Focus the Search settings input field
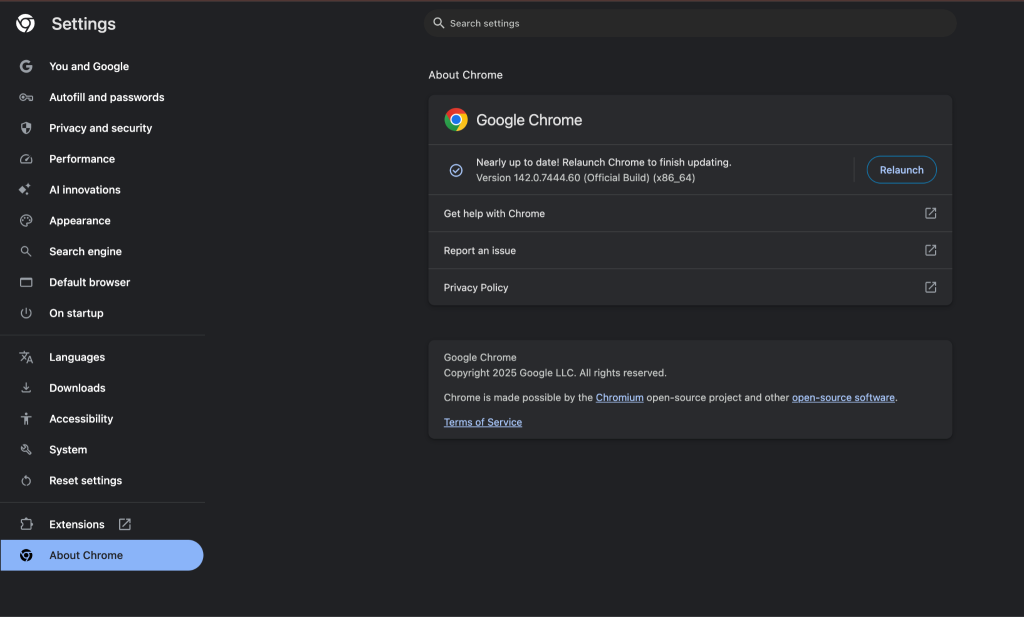 (x=690, y=23)
